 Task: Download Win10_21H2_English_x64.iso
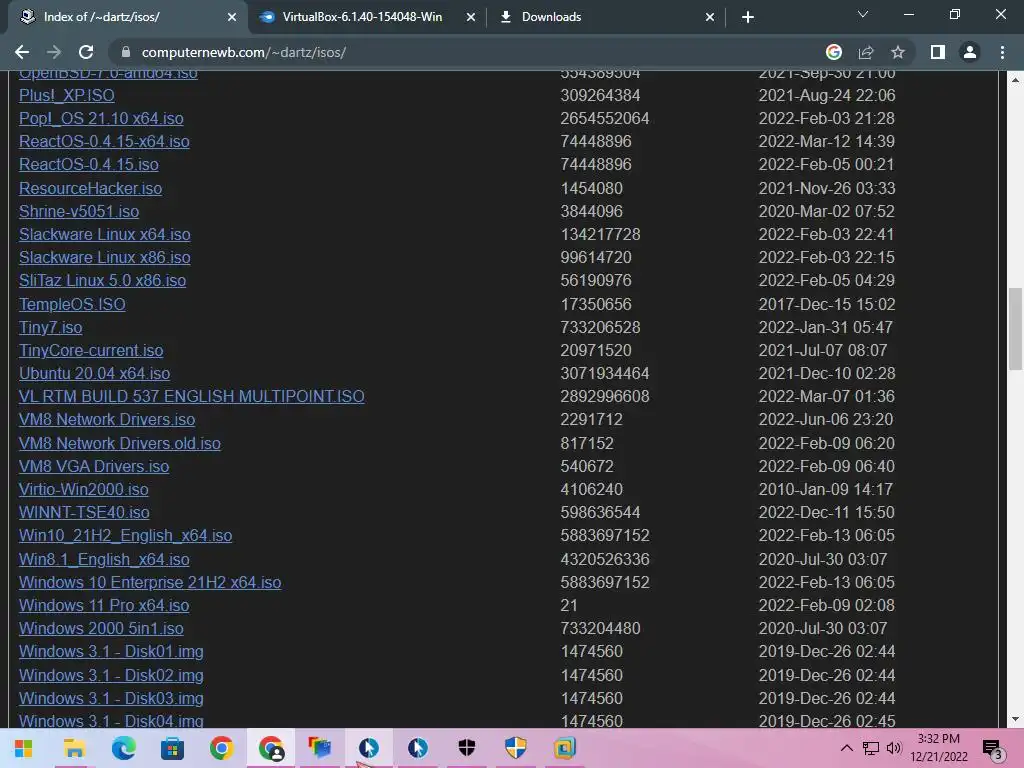[125, 536]
